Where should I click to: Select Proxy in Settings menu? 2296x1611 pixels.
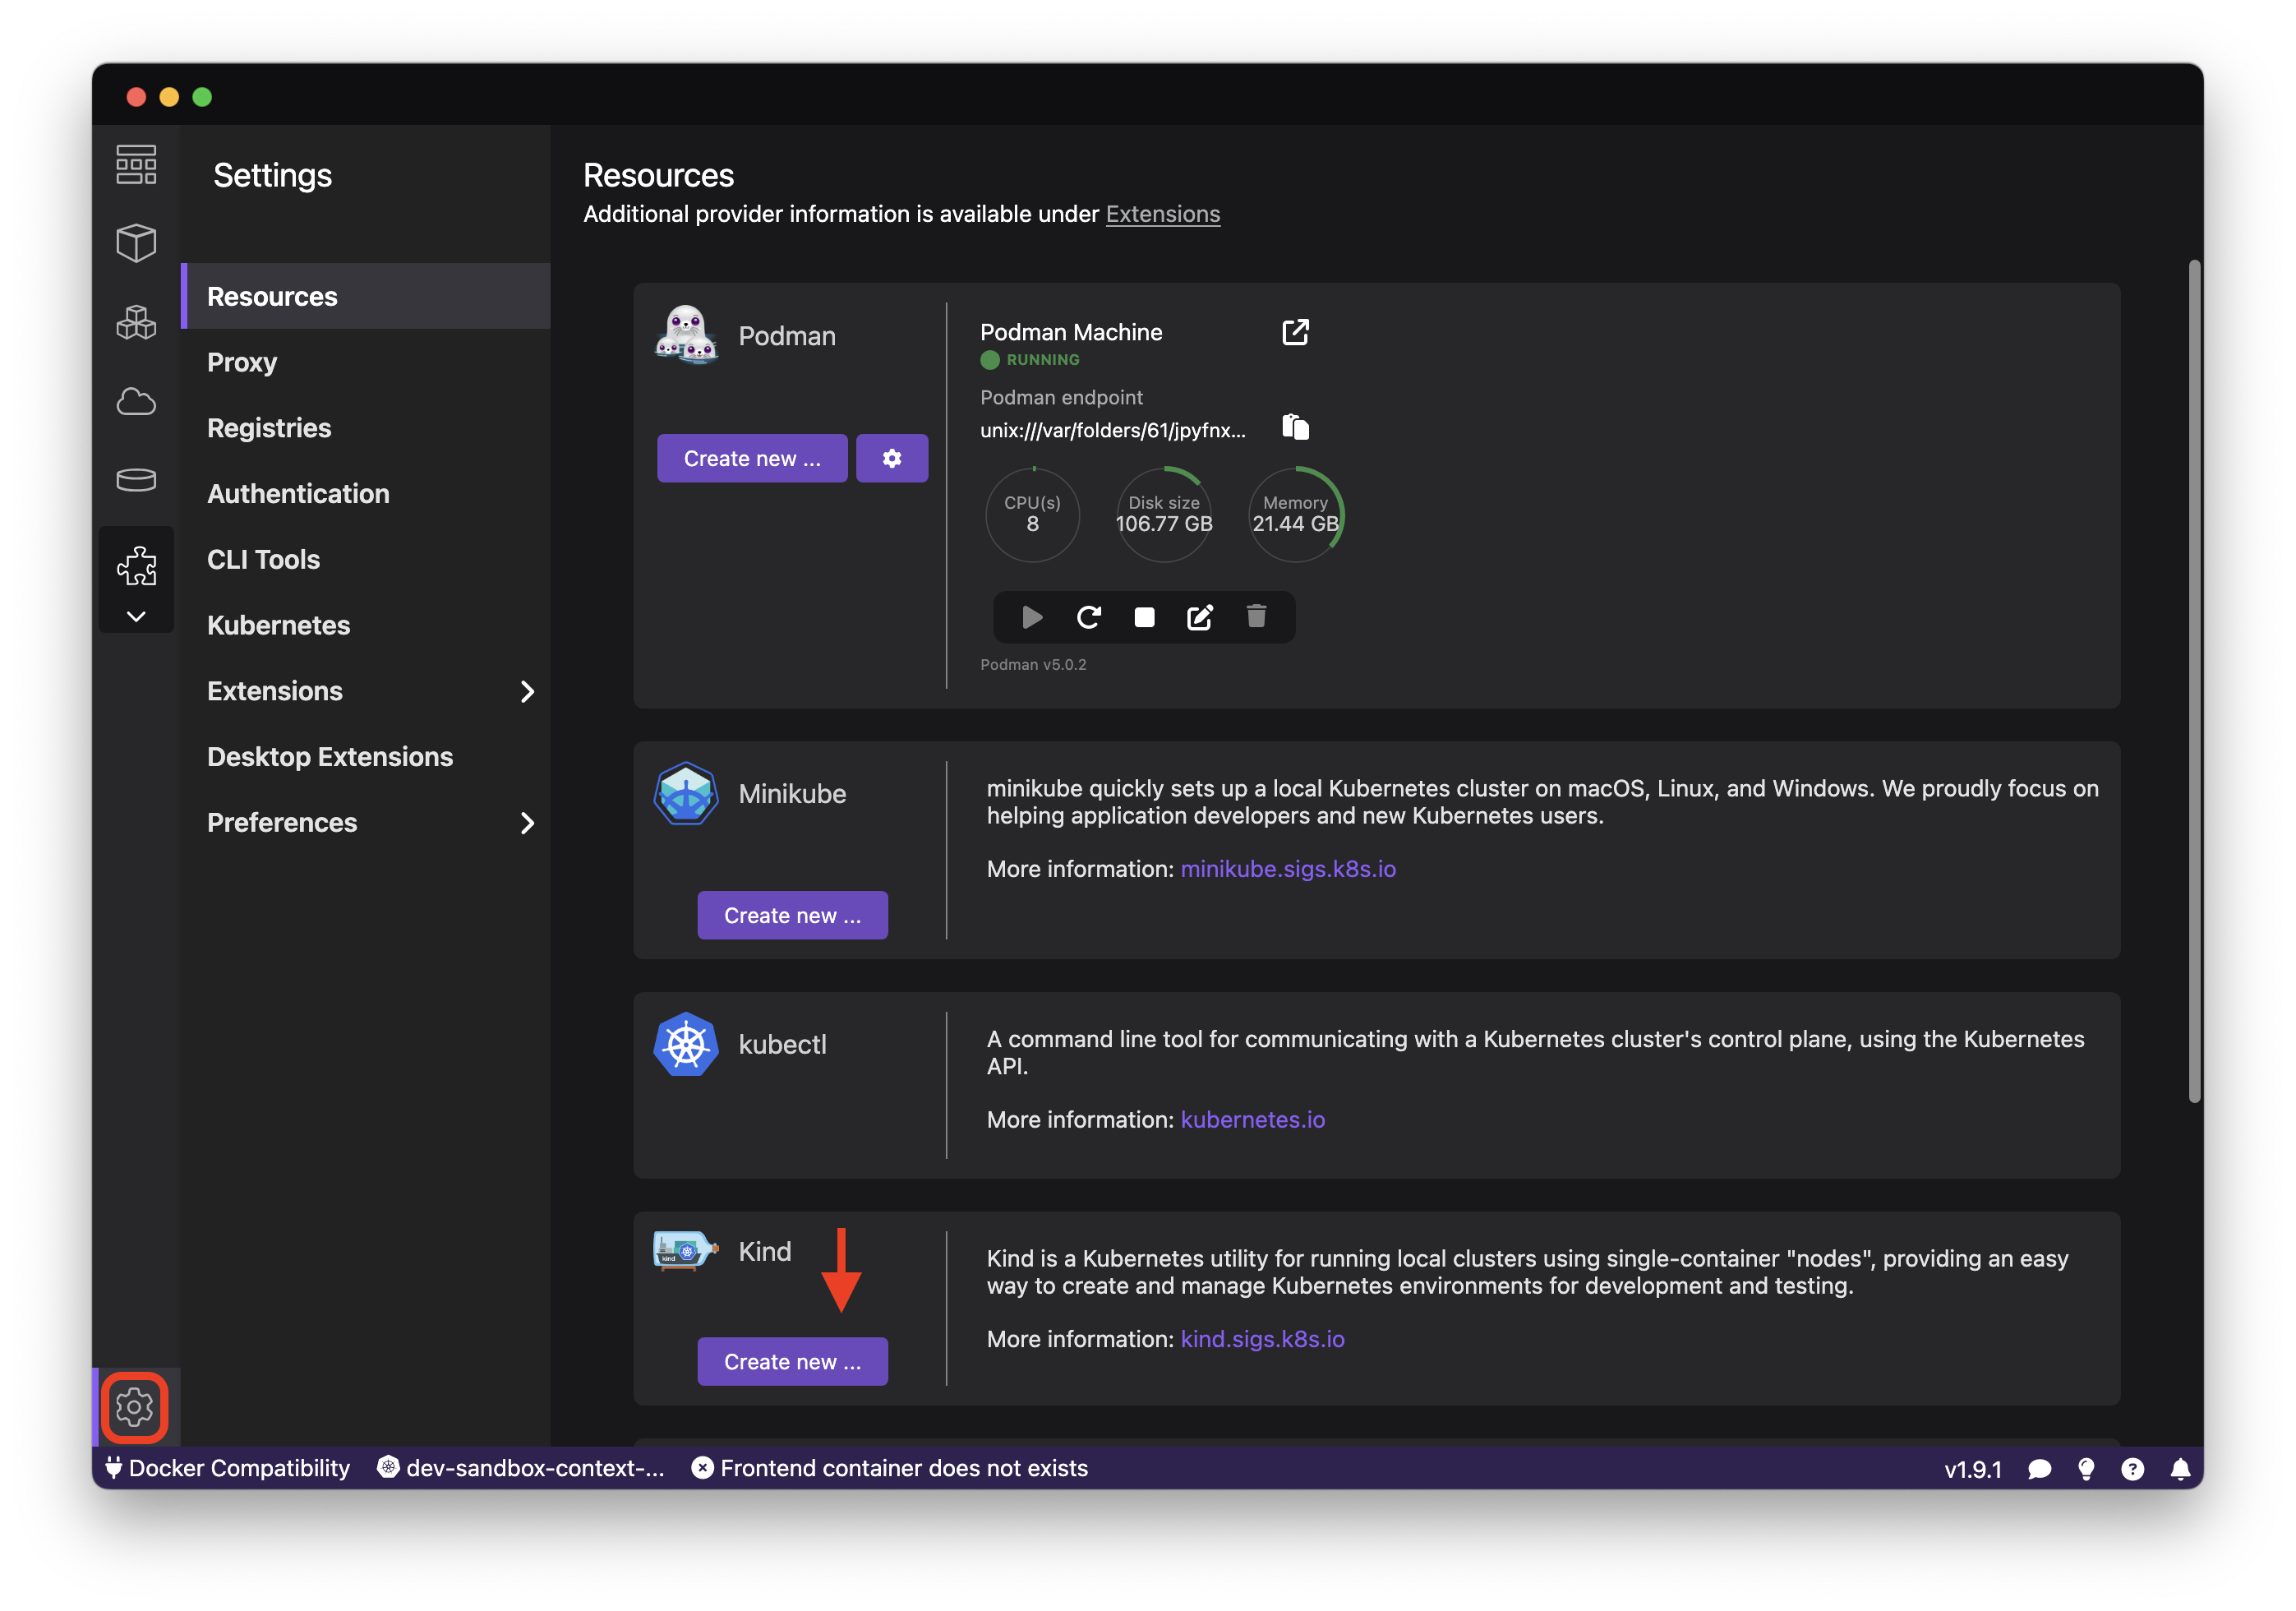(x=366, y=362)
